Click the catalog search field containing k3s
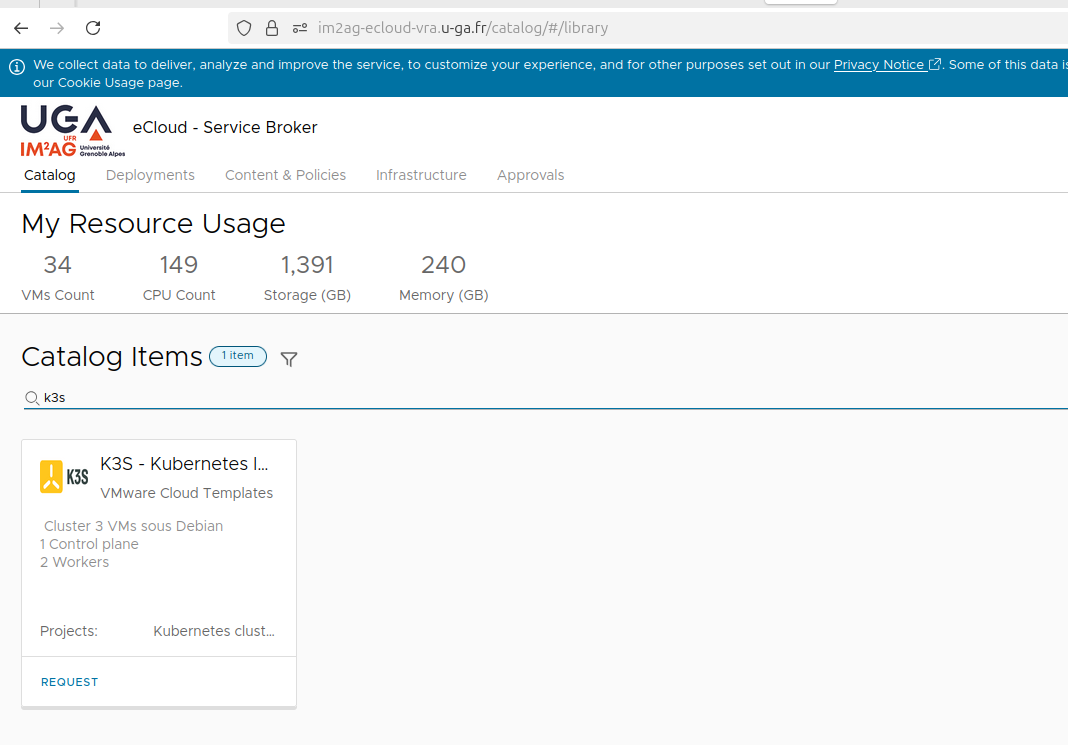The height and width of the screenshot is (745, 1068). [x=500, y=398]
